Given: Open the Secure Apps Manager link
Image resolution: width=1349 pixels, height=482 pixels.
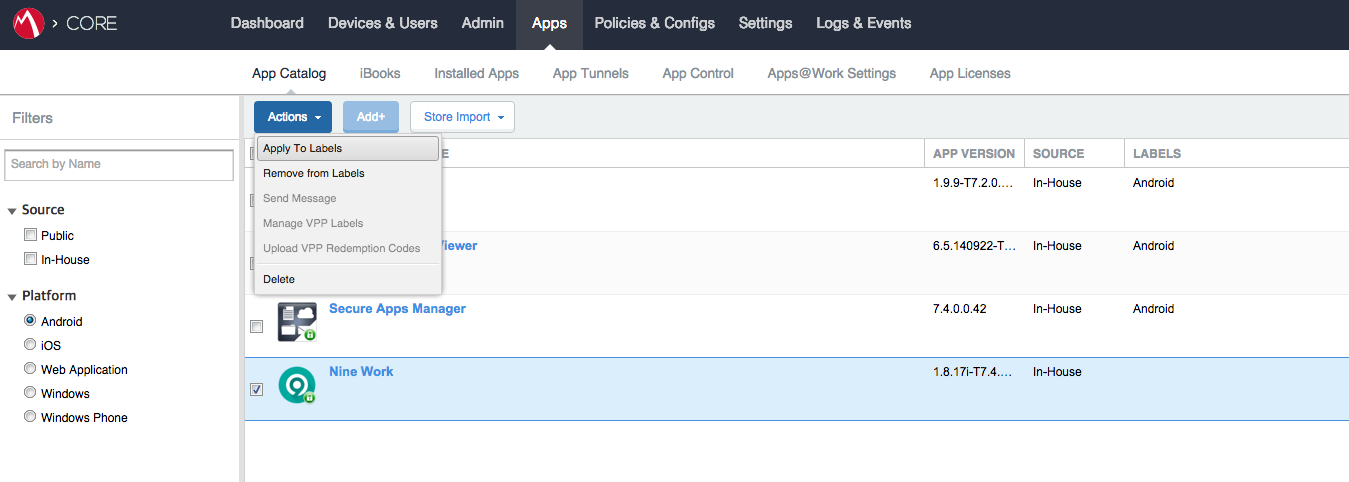Looking at the screenshot, I should [397, 309].
